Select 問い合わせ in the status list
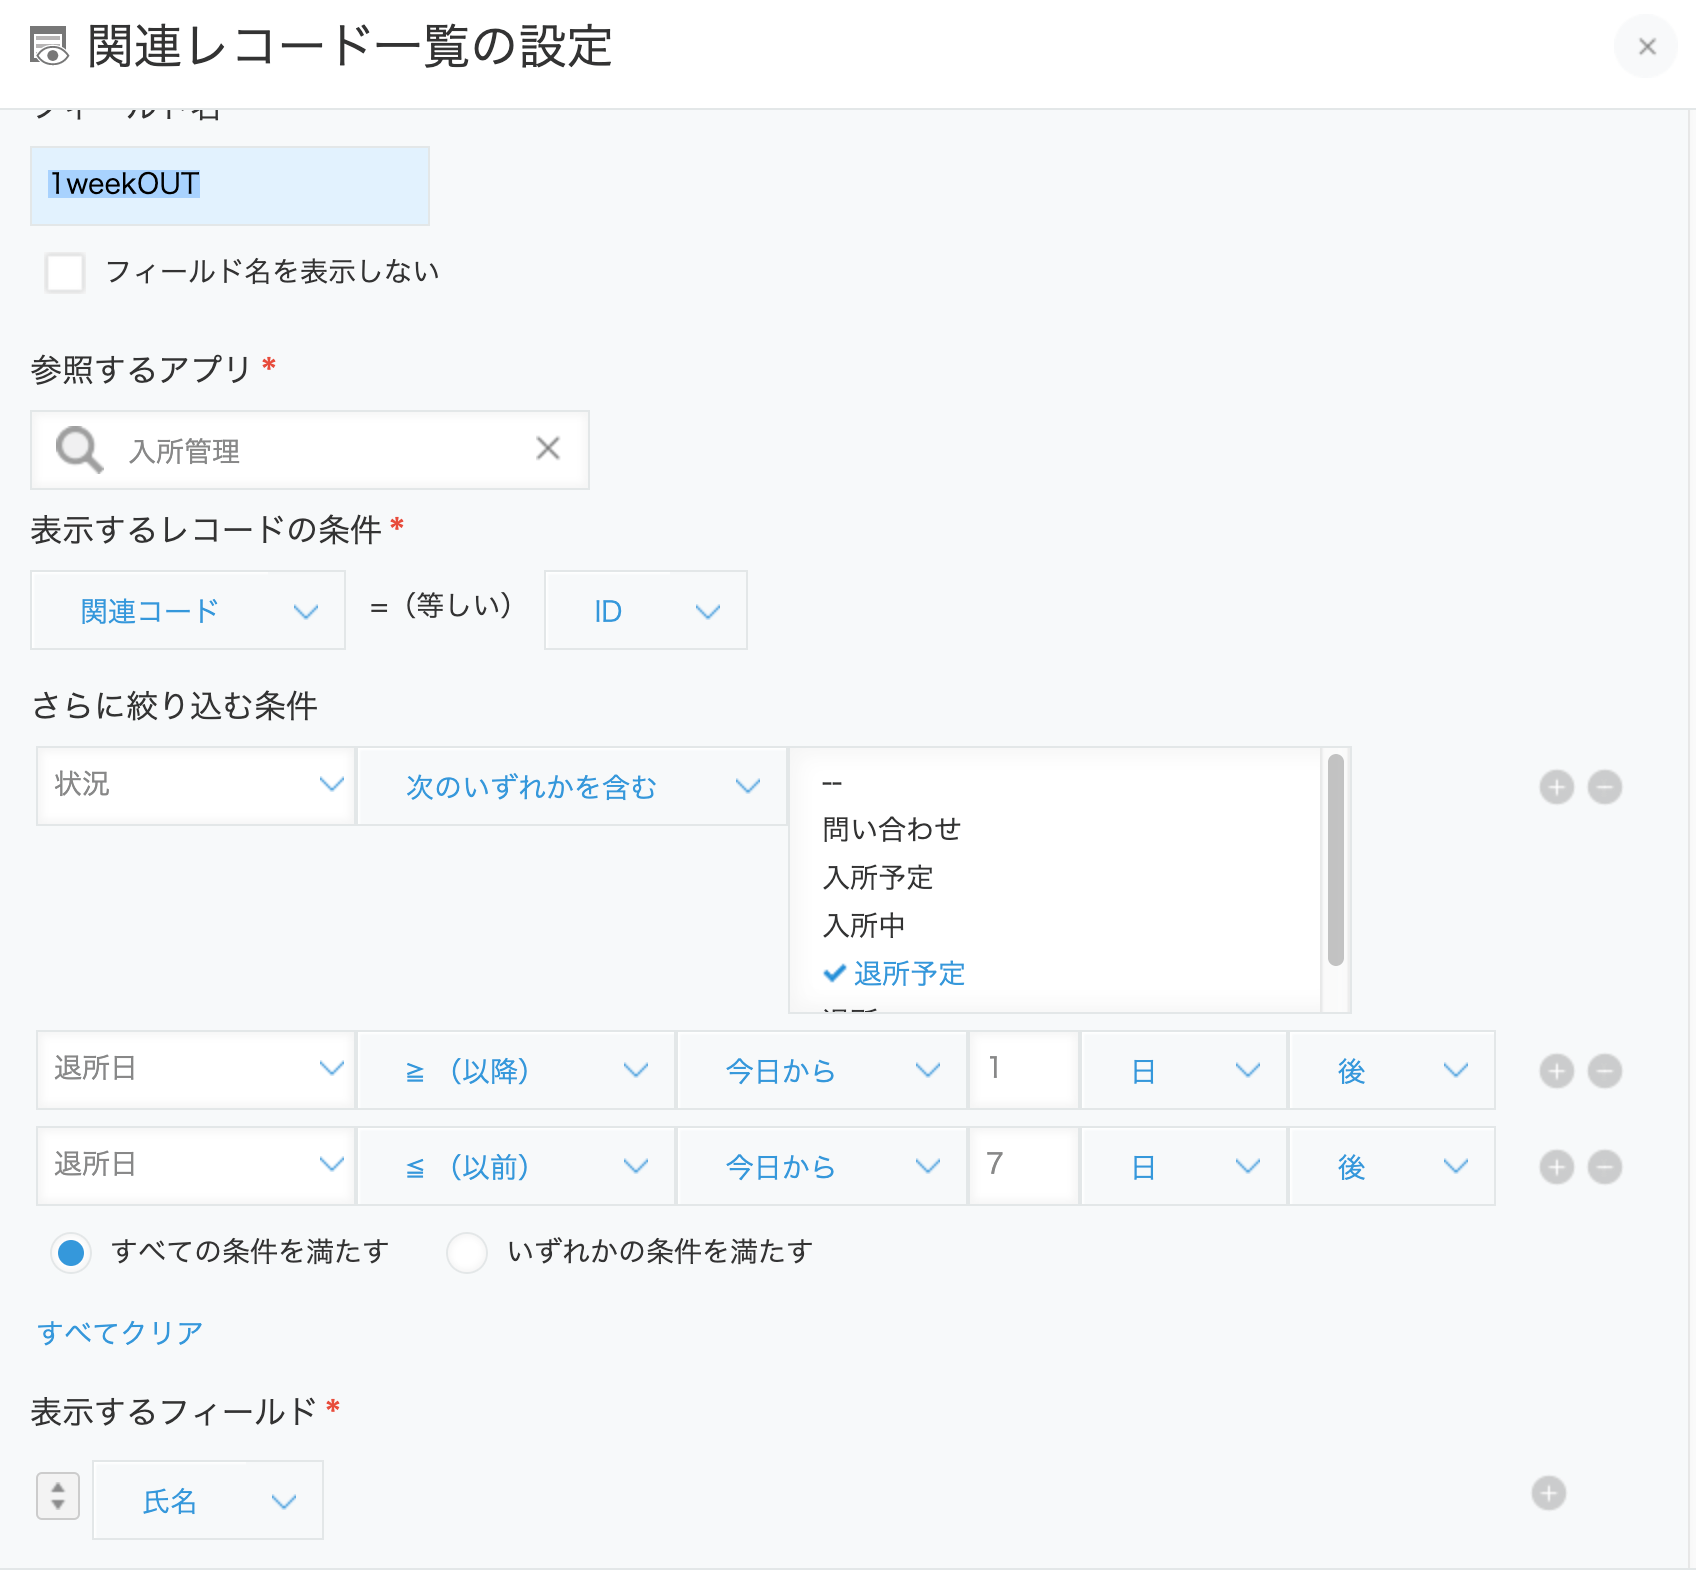 coord(892,829)
